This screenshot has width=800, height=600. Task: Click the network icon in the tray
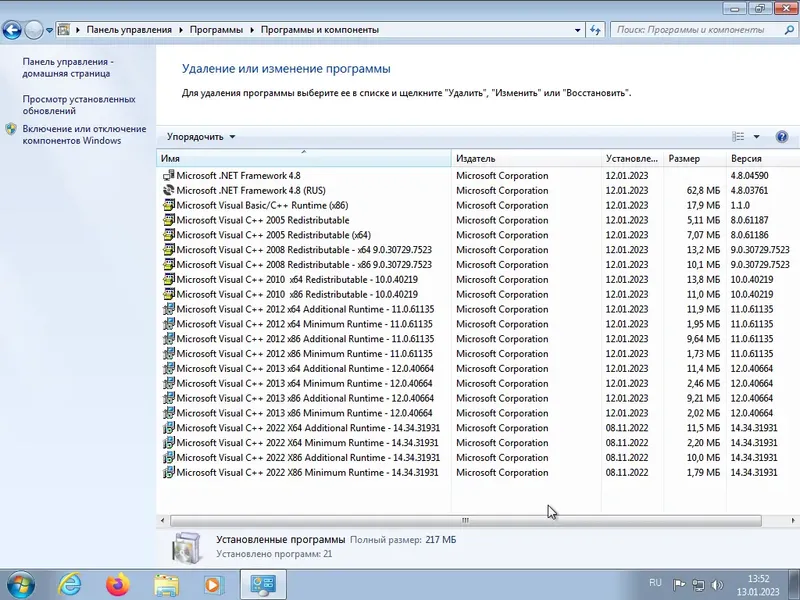[700, 583]
